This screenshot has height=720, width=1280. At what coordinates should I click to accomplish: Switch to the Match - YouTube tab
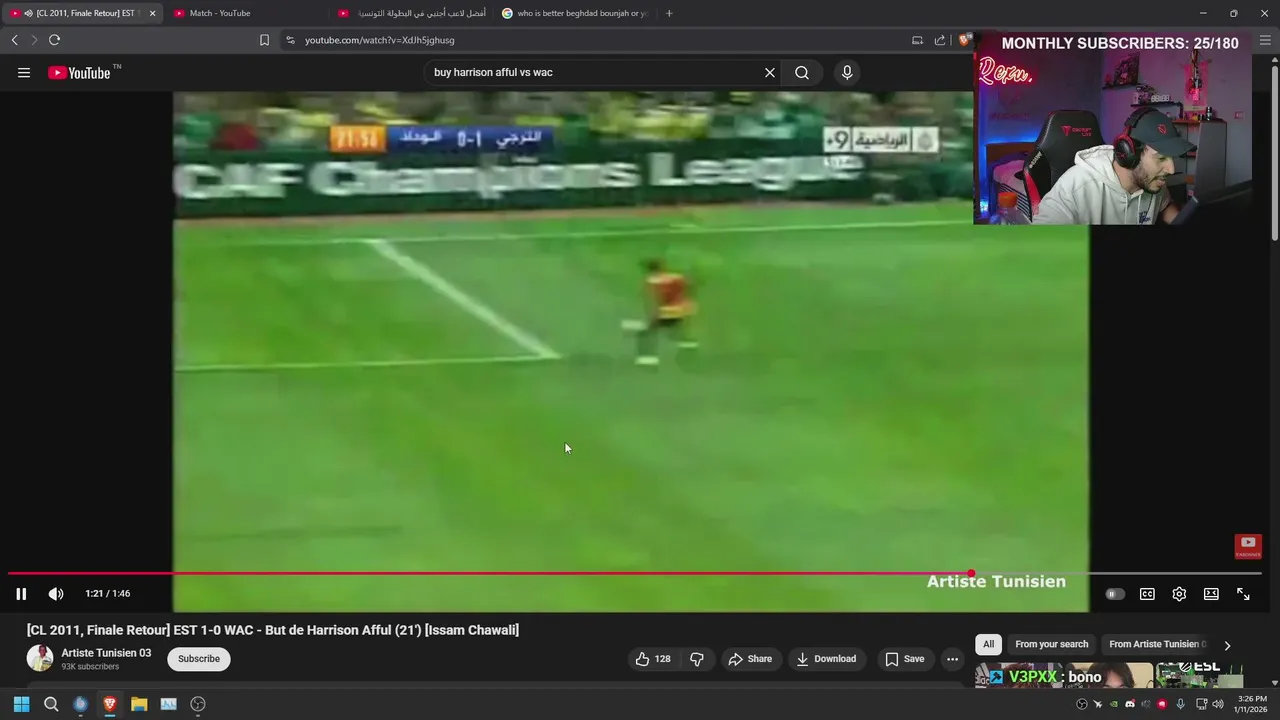[245, 13]
